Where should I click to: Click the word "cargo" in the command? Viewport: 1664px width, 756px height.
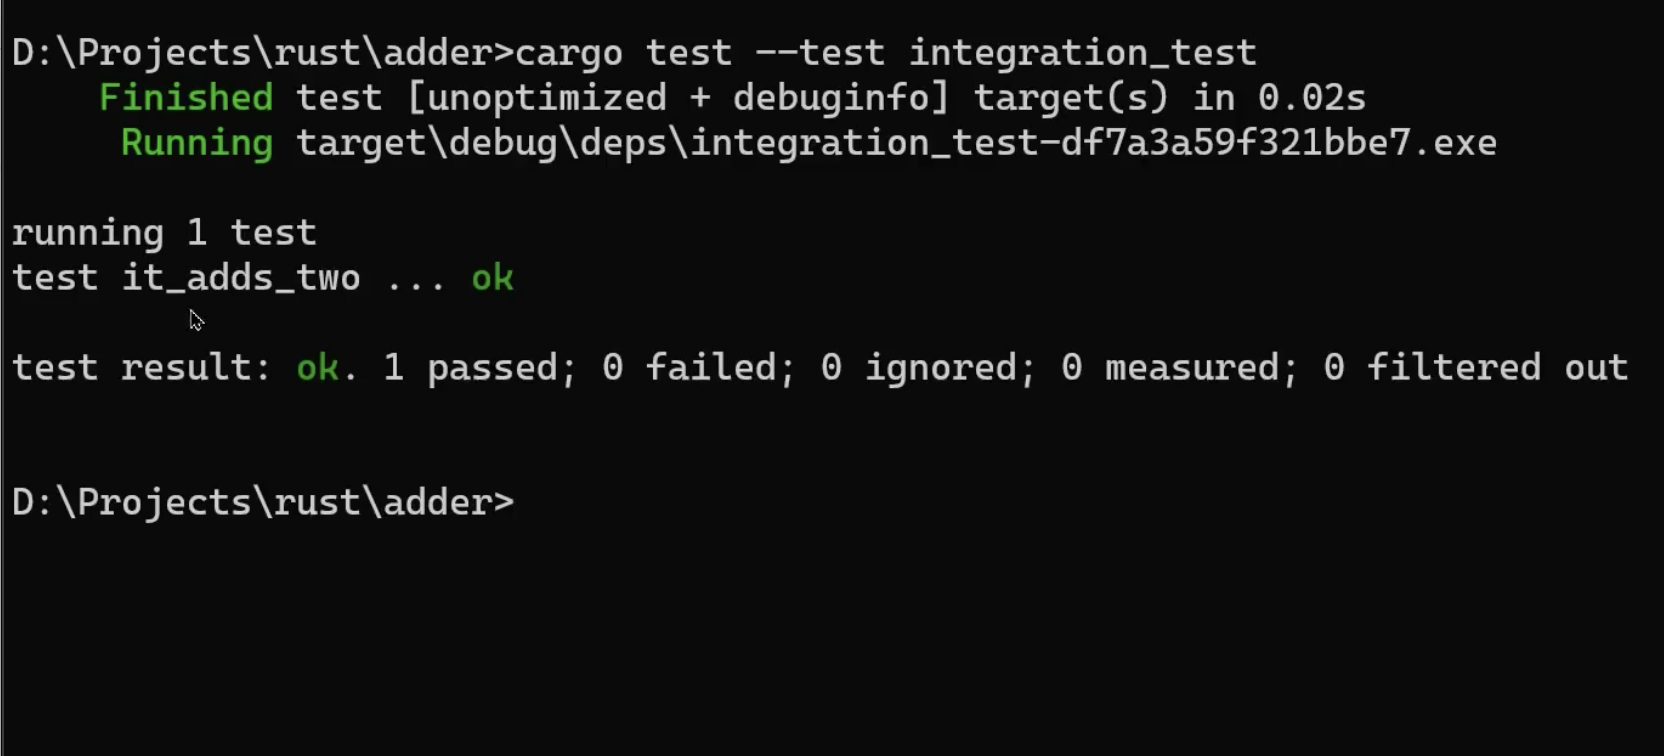coord(568,53)
